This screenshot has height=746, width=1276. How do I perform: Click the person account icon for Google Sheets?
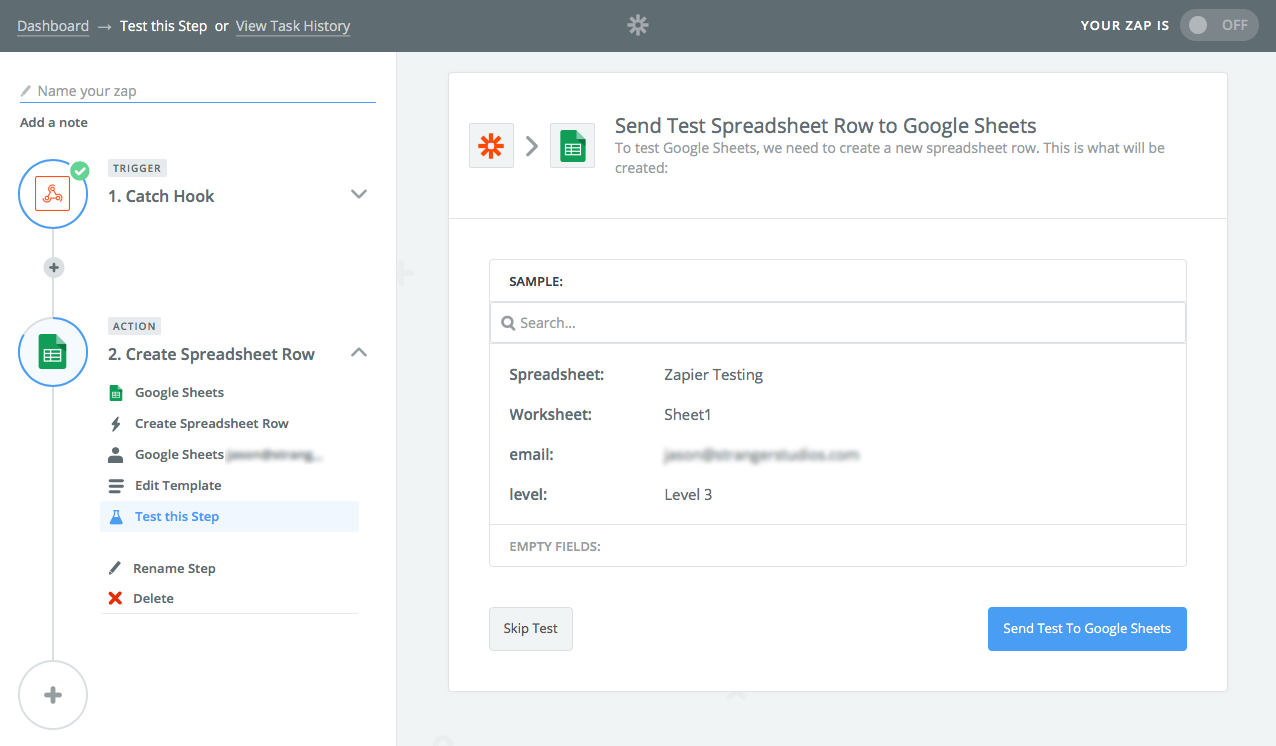tap(116, 455)
